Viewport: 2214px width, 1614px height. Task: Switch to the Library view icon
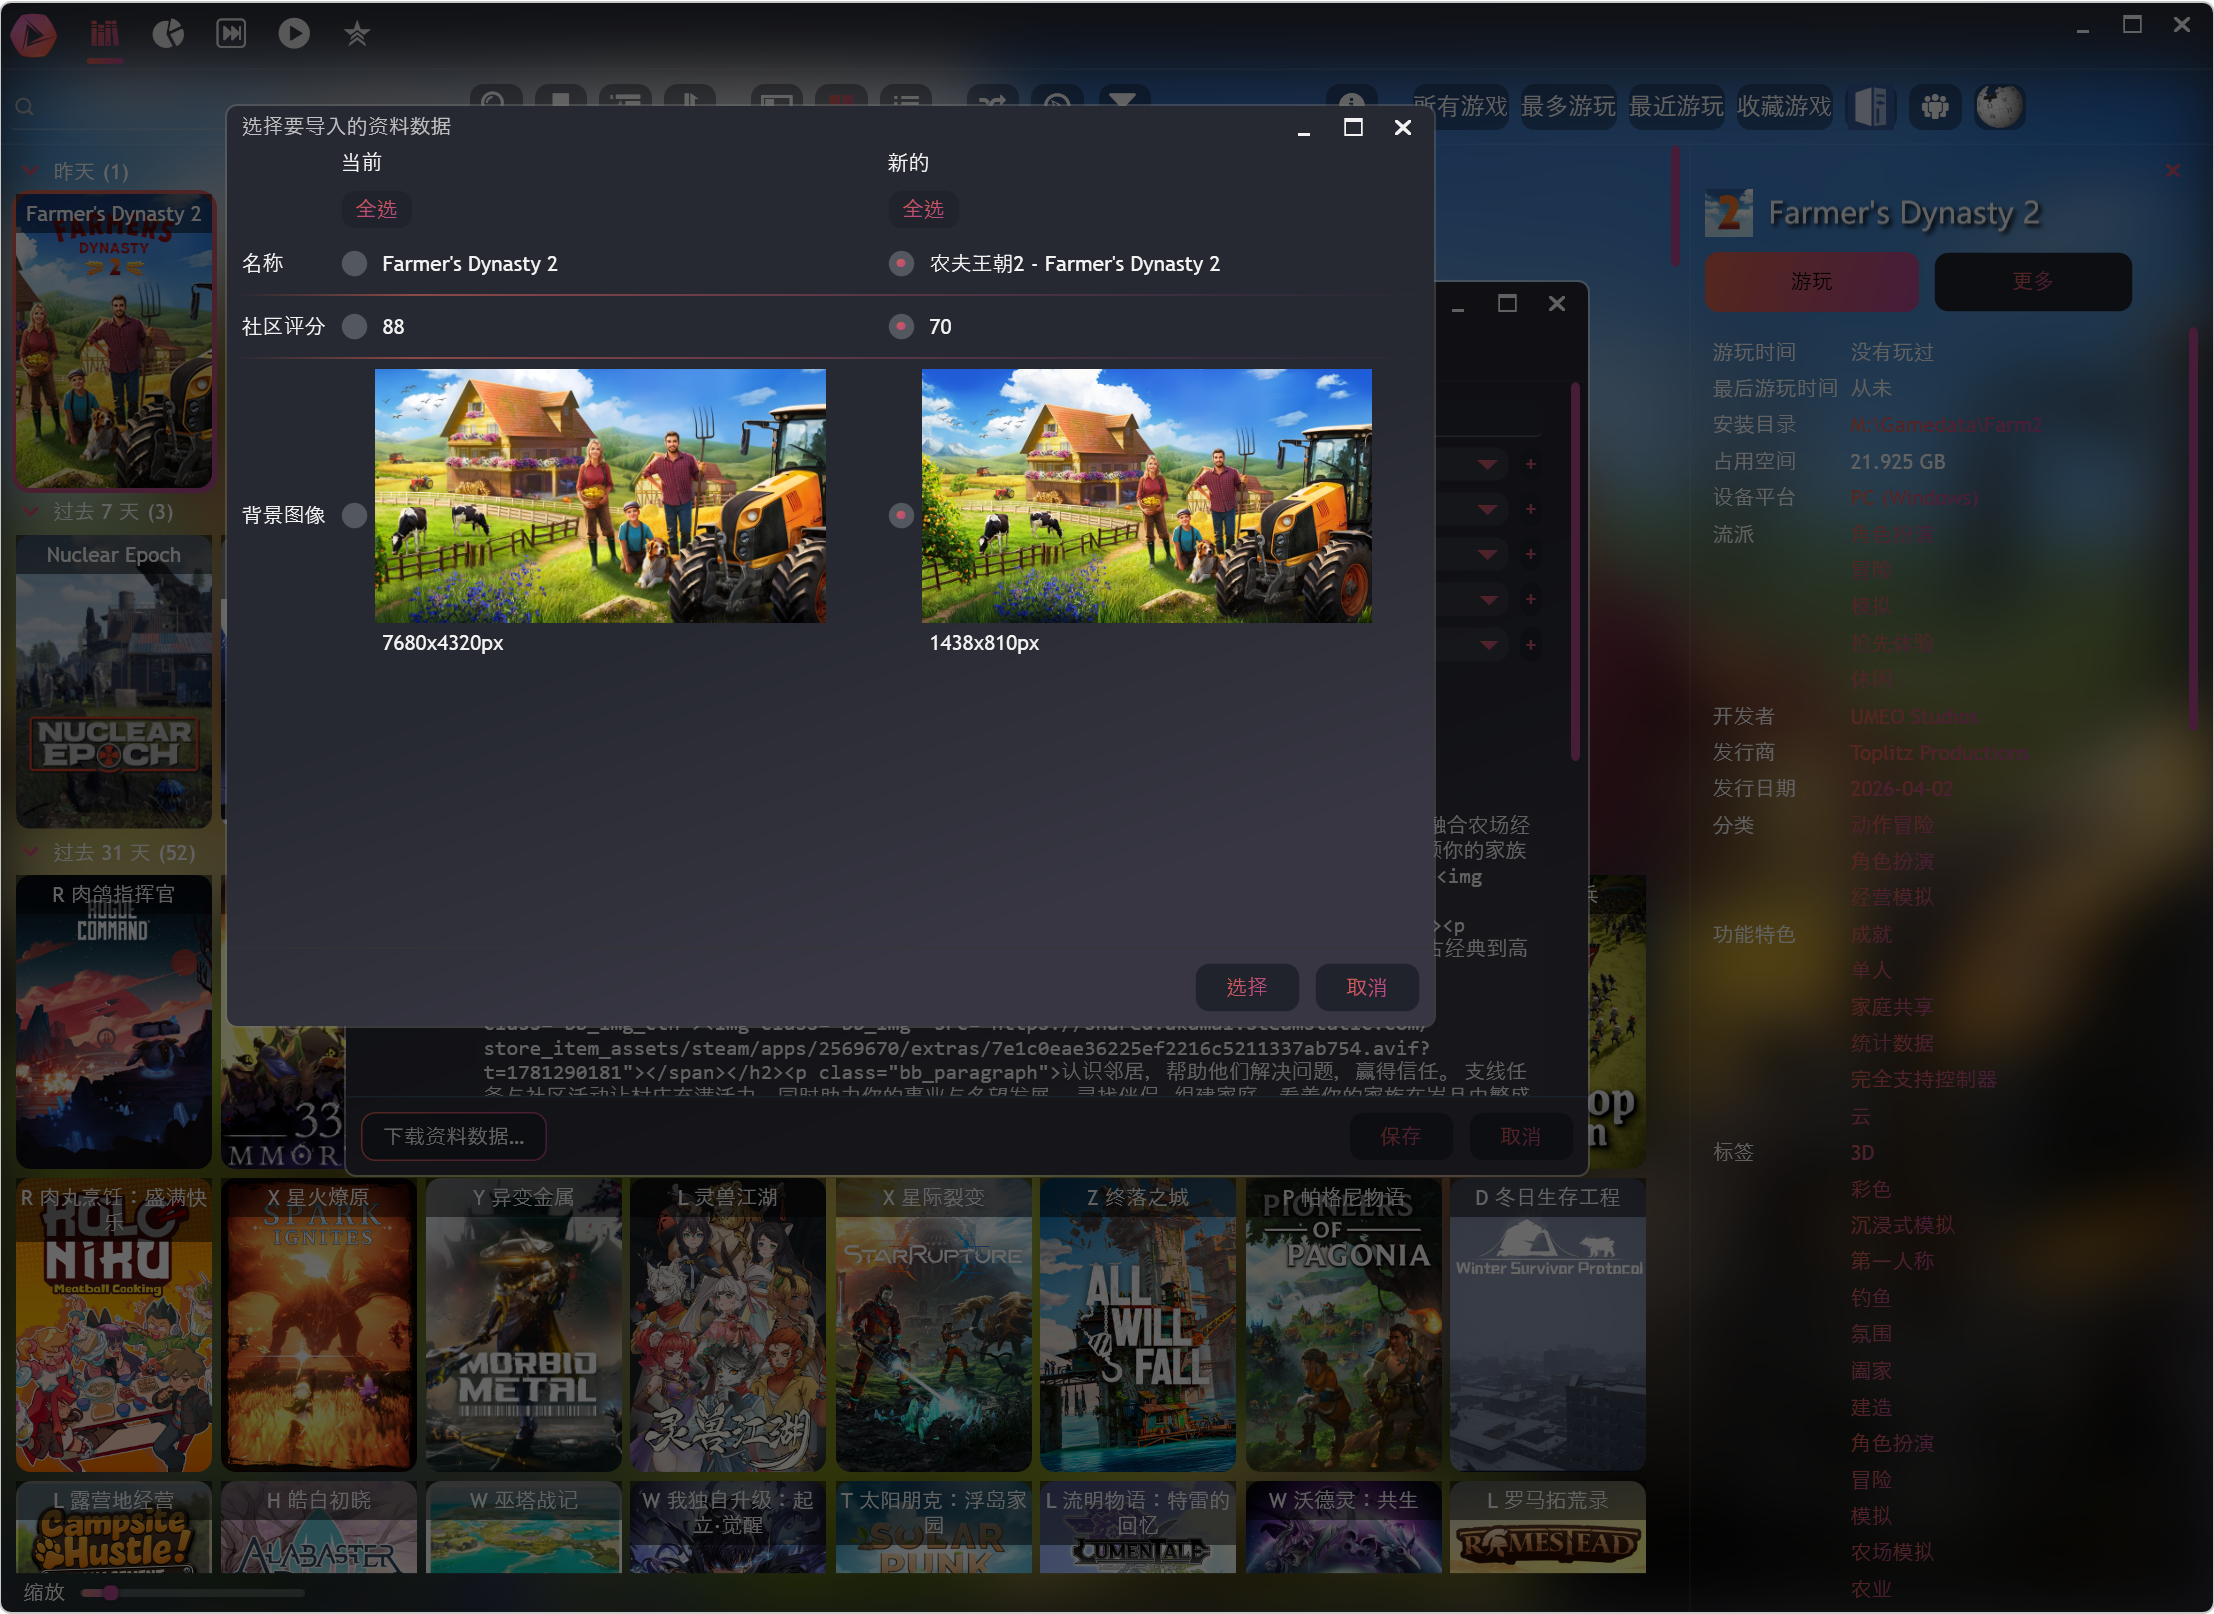pyautogui.click(x=104, y=34)
